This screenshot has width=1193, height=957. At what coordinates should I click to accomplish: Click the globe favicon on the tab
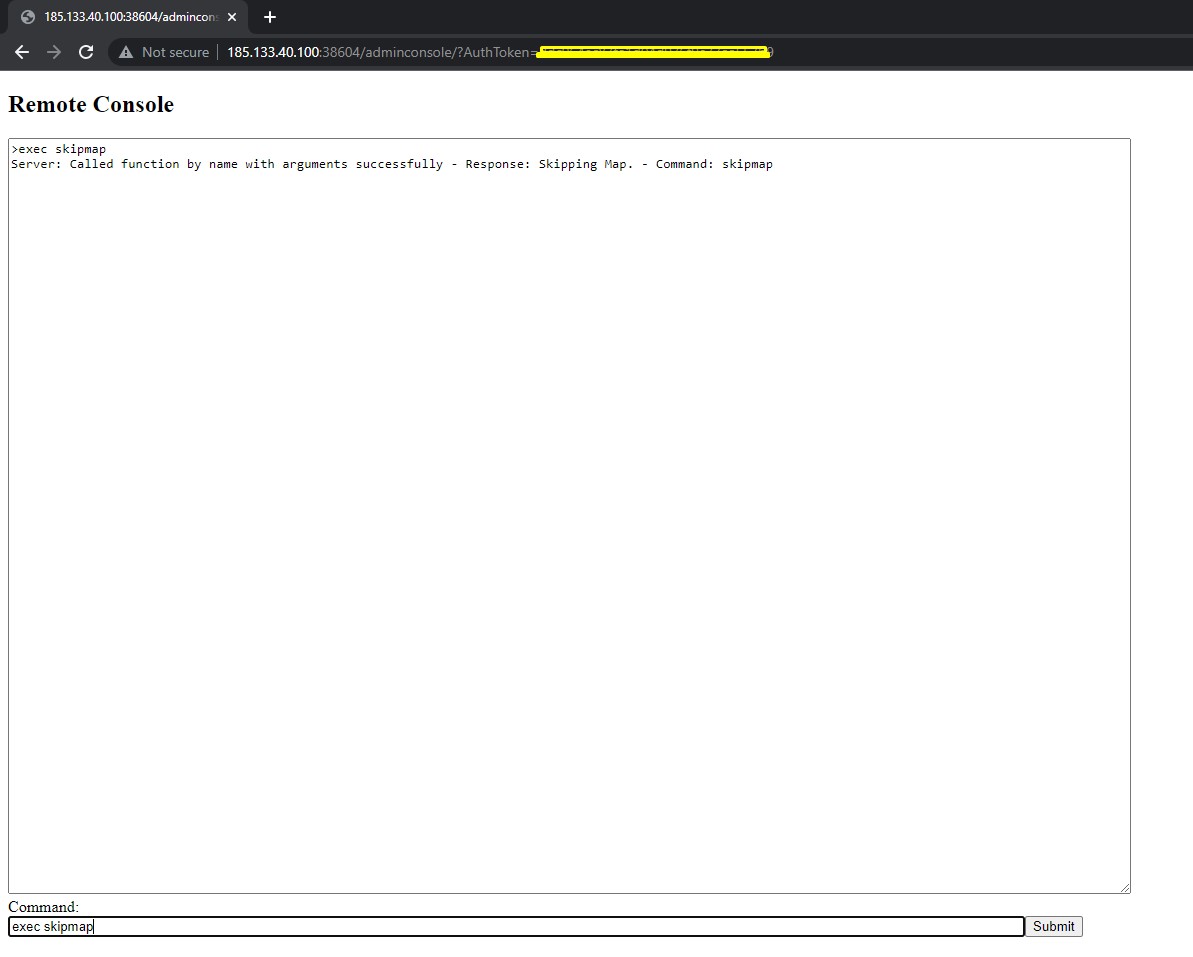(x=28, y=17)
